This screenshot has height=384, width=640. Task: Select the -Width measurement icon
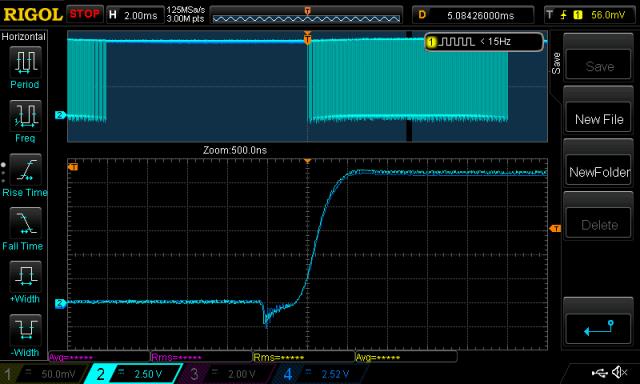(25, 330)
